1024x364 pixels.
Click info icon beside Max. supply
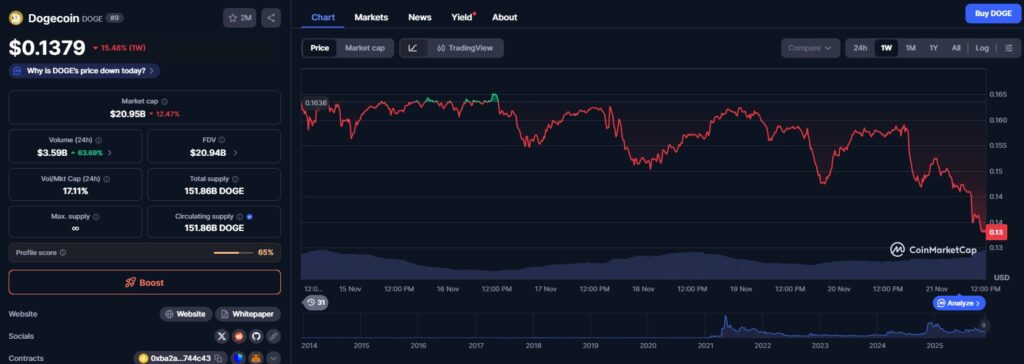pos(95,216)
